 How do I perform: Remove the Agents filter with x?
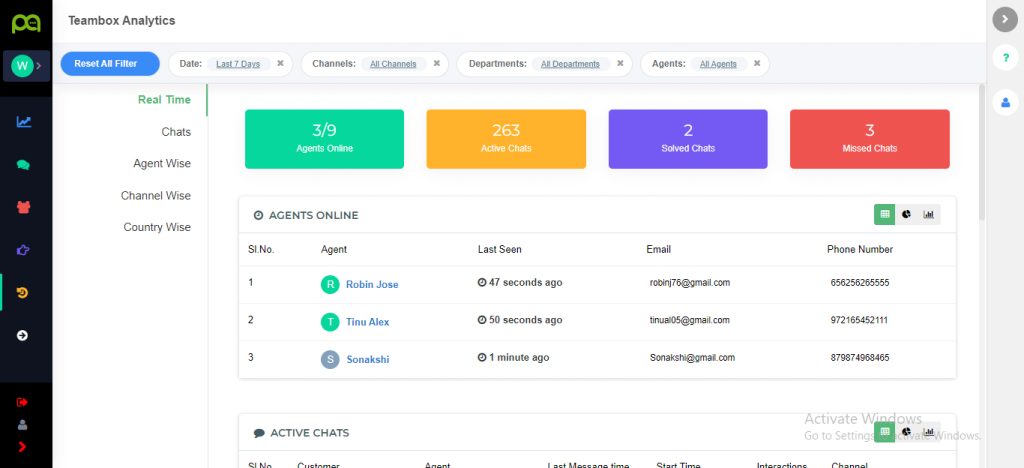point(757,63)
